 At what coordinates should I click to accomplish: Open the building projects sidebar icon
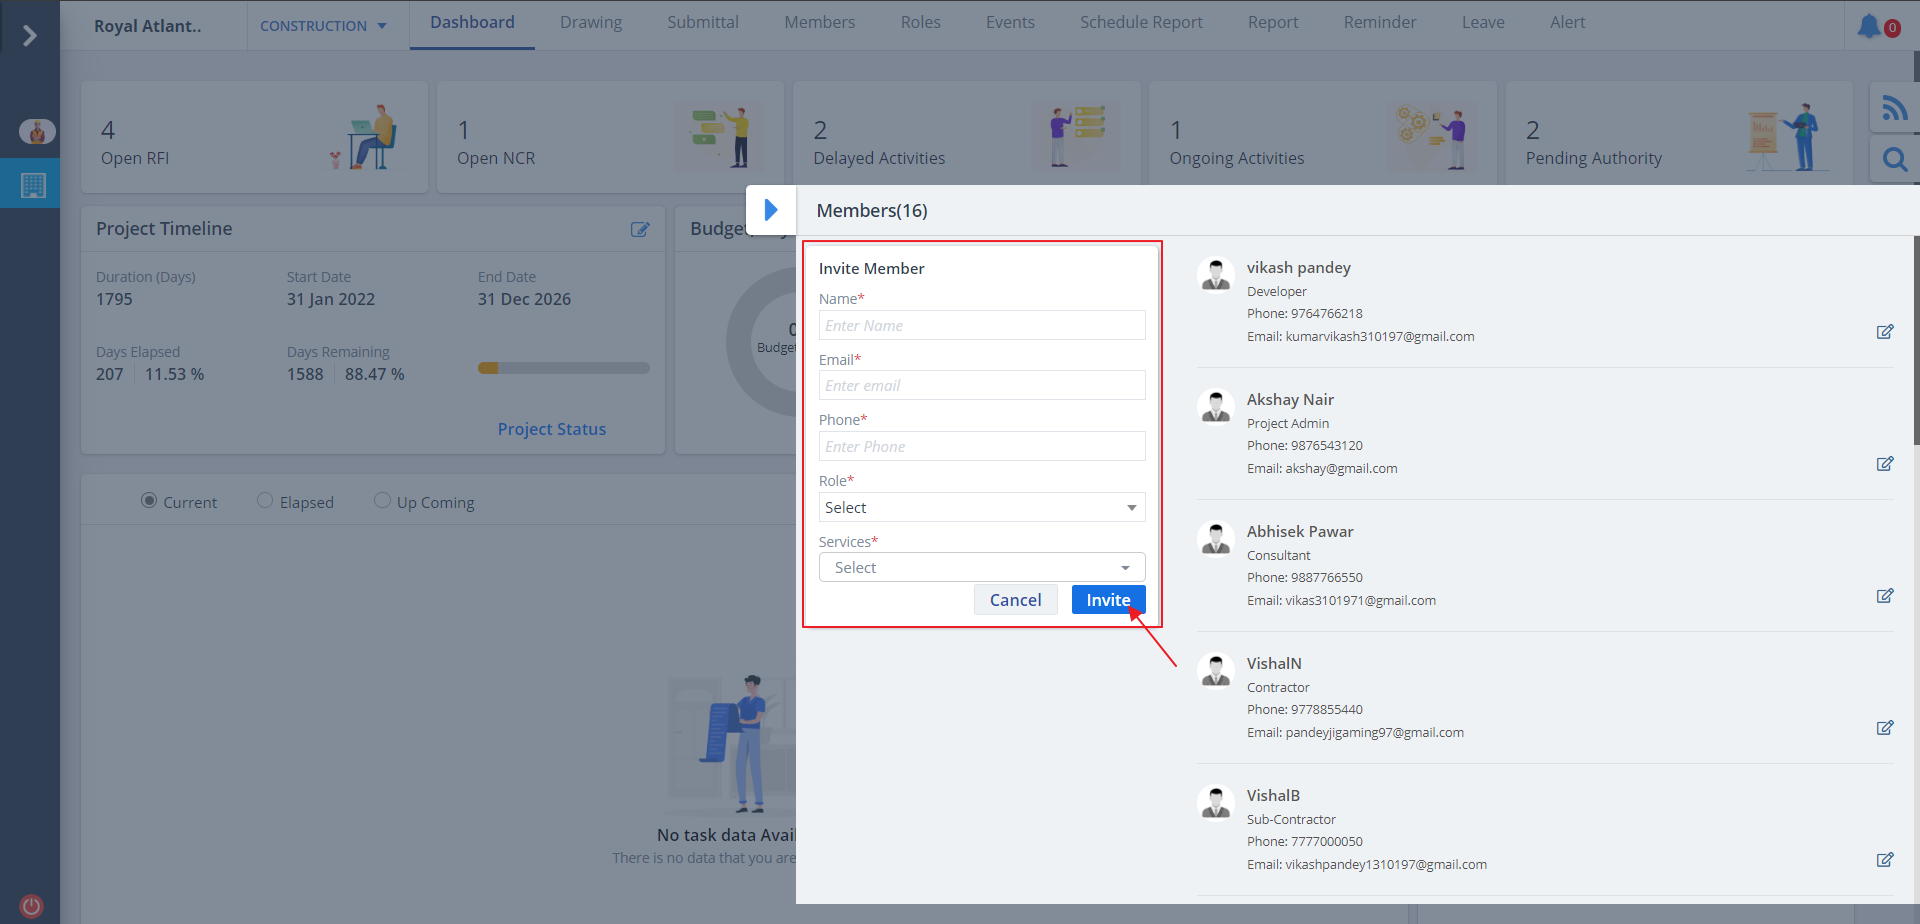(33, 185)
